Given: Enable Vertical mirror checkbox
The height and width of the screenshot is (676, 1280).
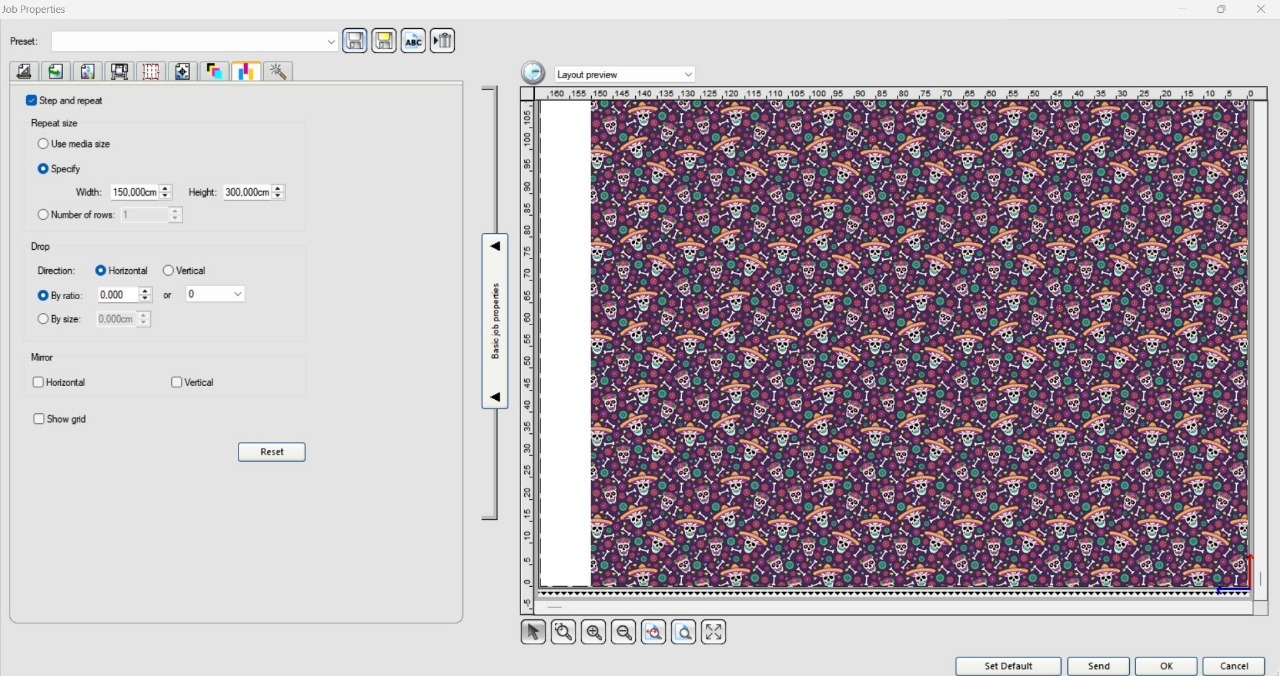Looking at the screenshot, I should [x=177, y=382].
